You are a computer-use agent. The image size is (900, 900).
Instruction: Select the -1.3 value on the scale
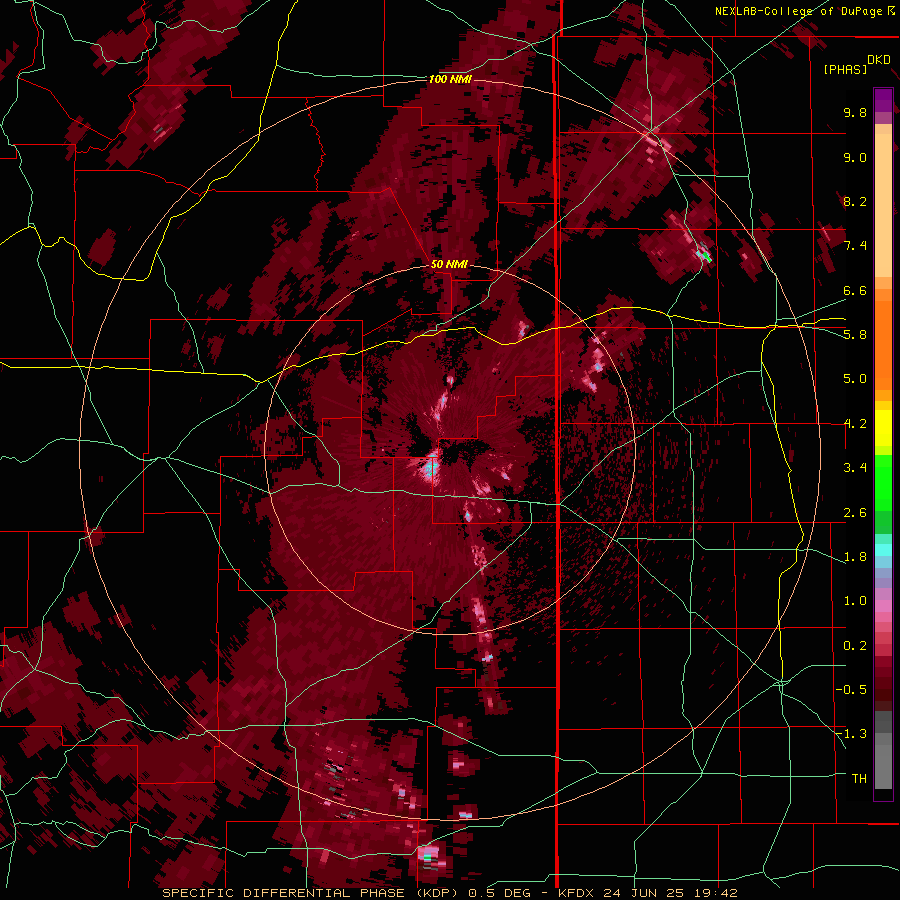coord(851,734)
